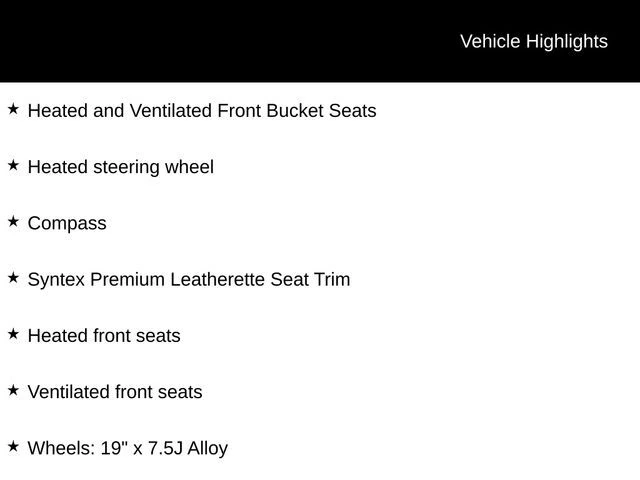Click the Ventilated front seats text
Viewport: 640px width, 480px height.
click(x=115, y=392)
